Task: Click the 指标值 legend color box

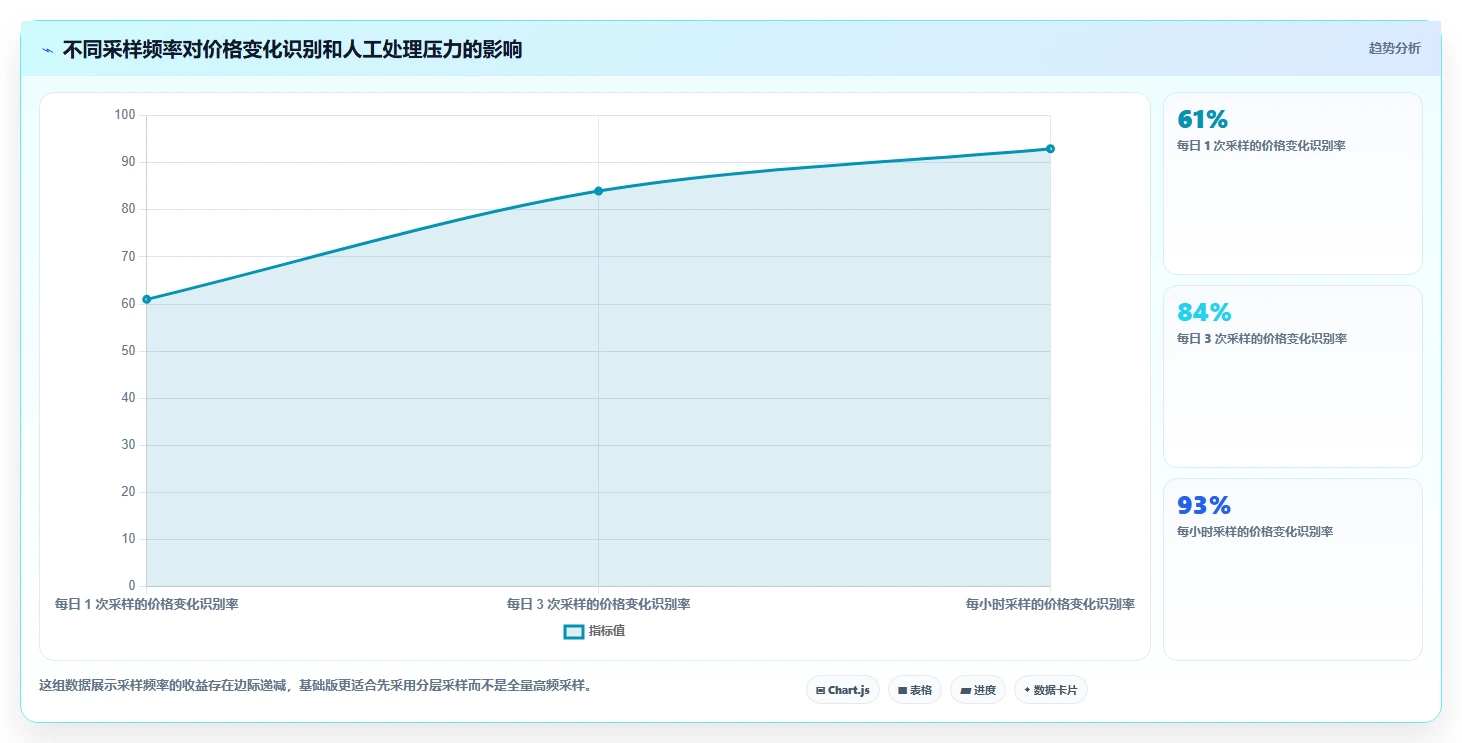Action: (x=574, y=631)
